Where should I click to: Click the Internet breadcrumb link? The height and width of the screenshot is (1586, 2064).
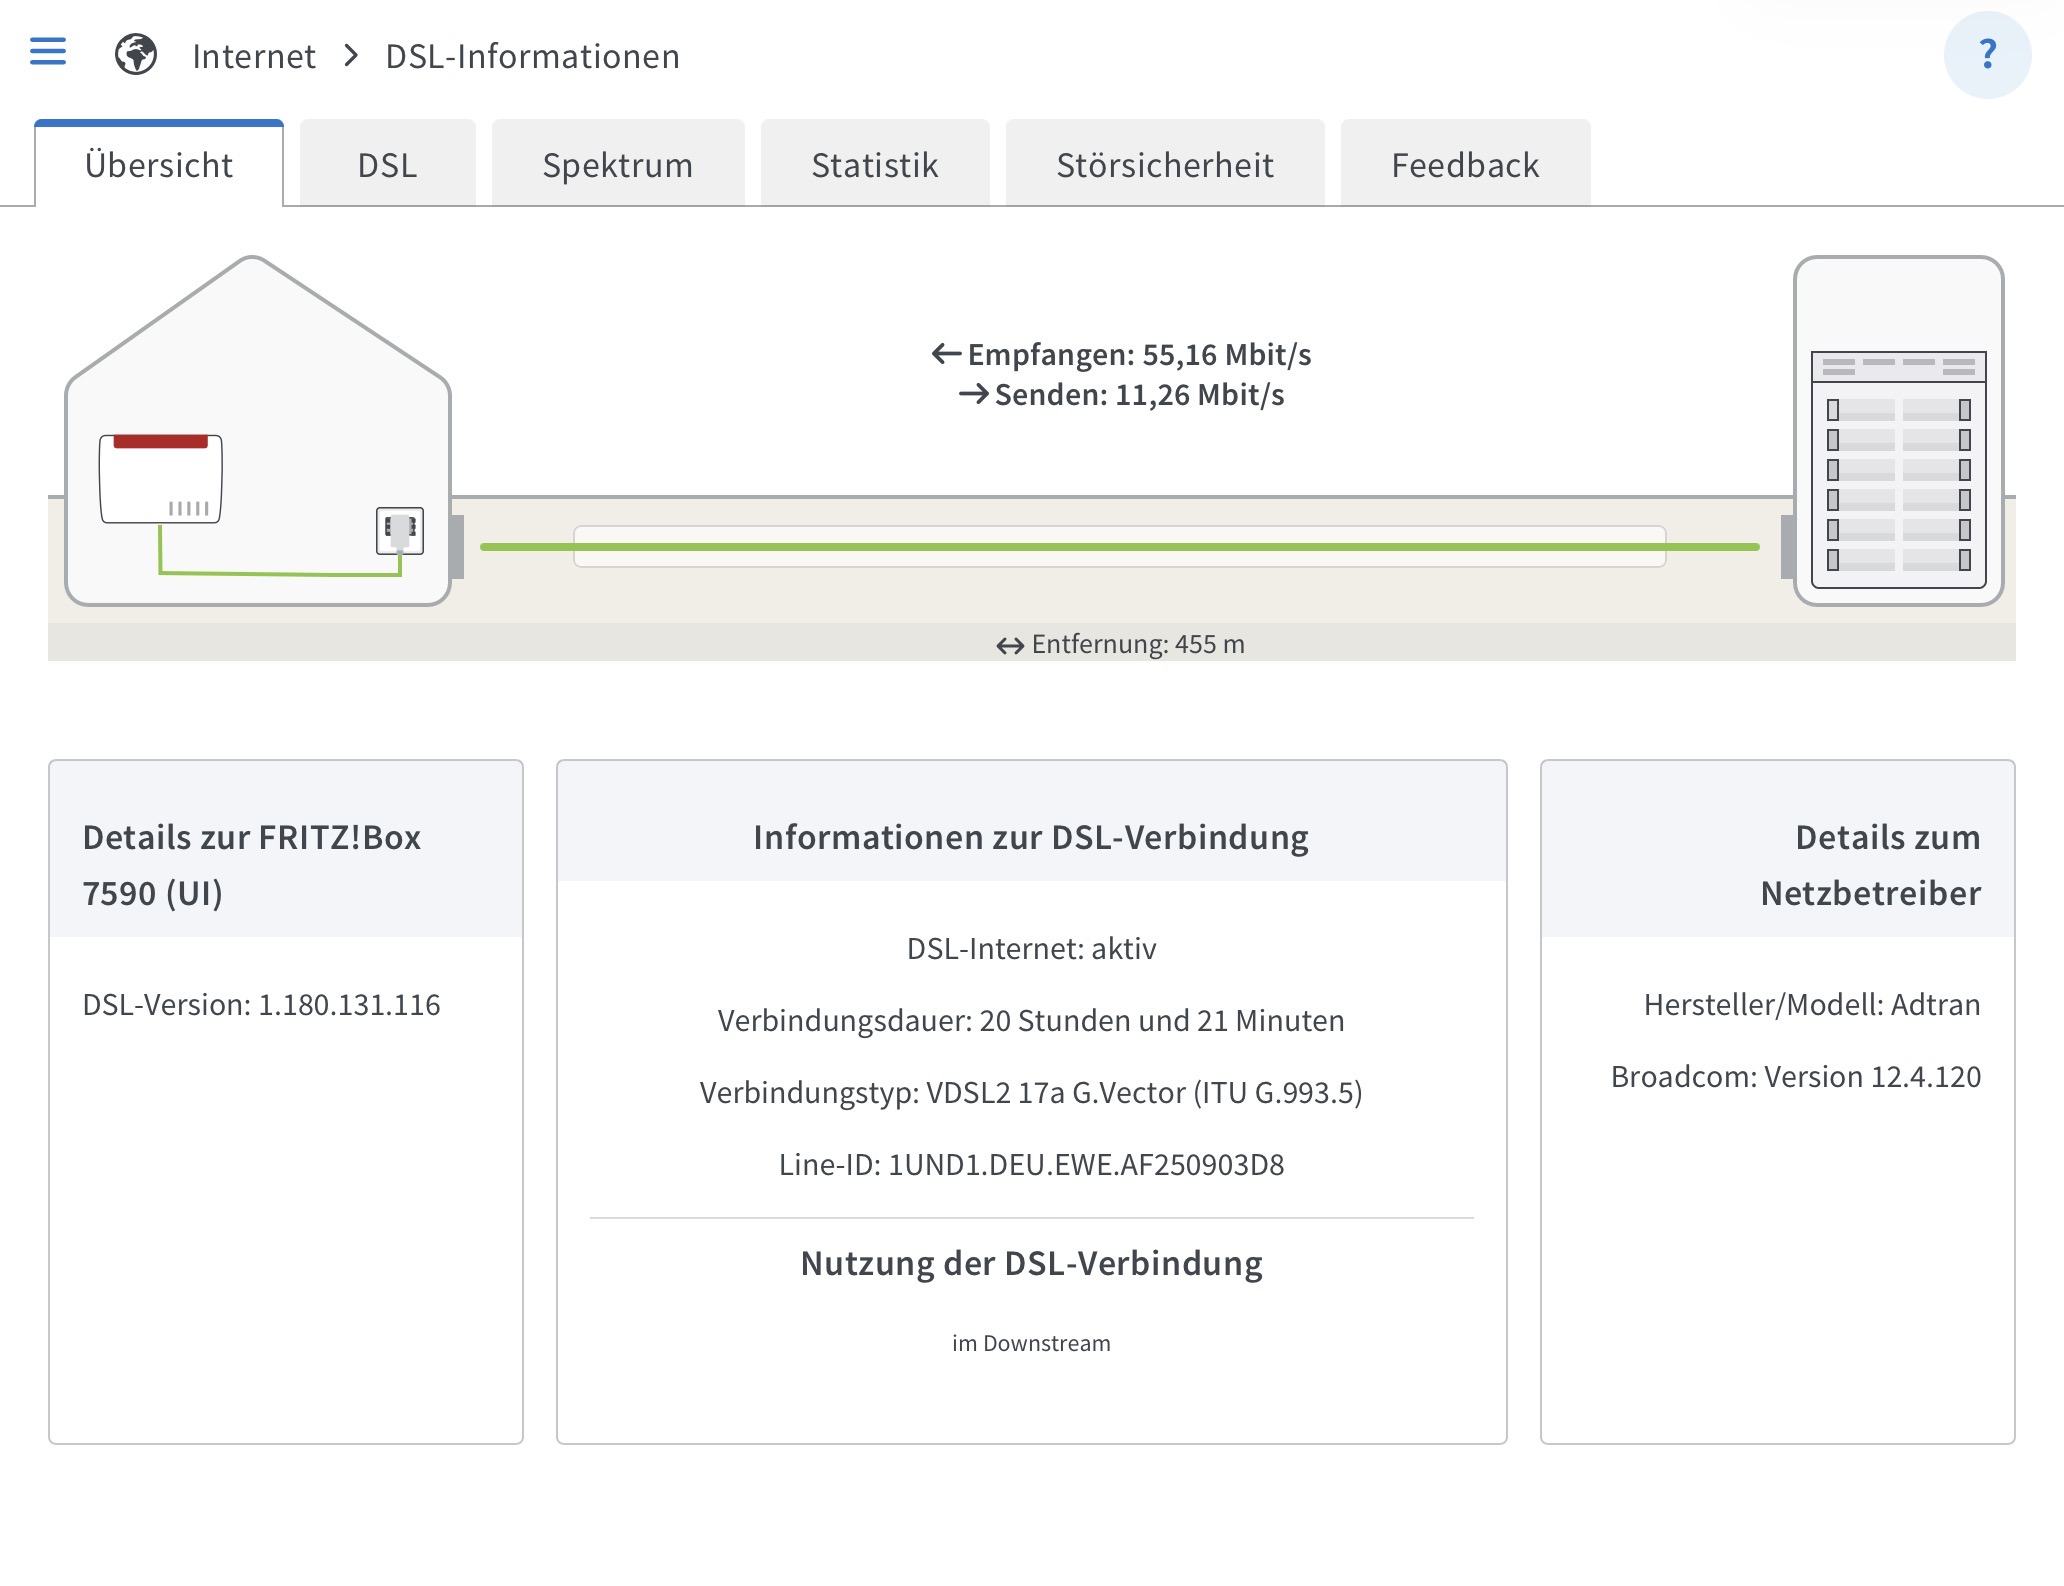[254, 56]
